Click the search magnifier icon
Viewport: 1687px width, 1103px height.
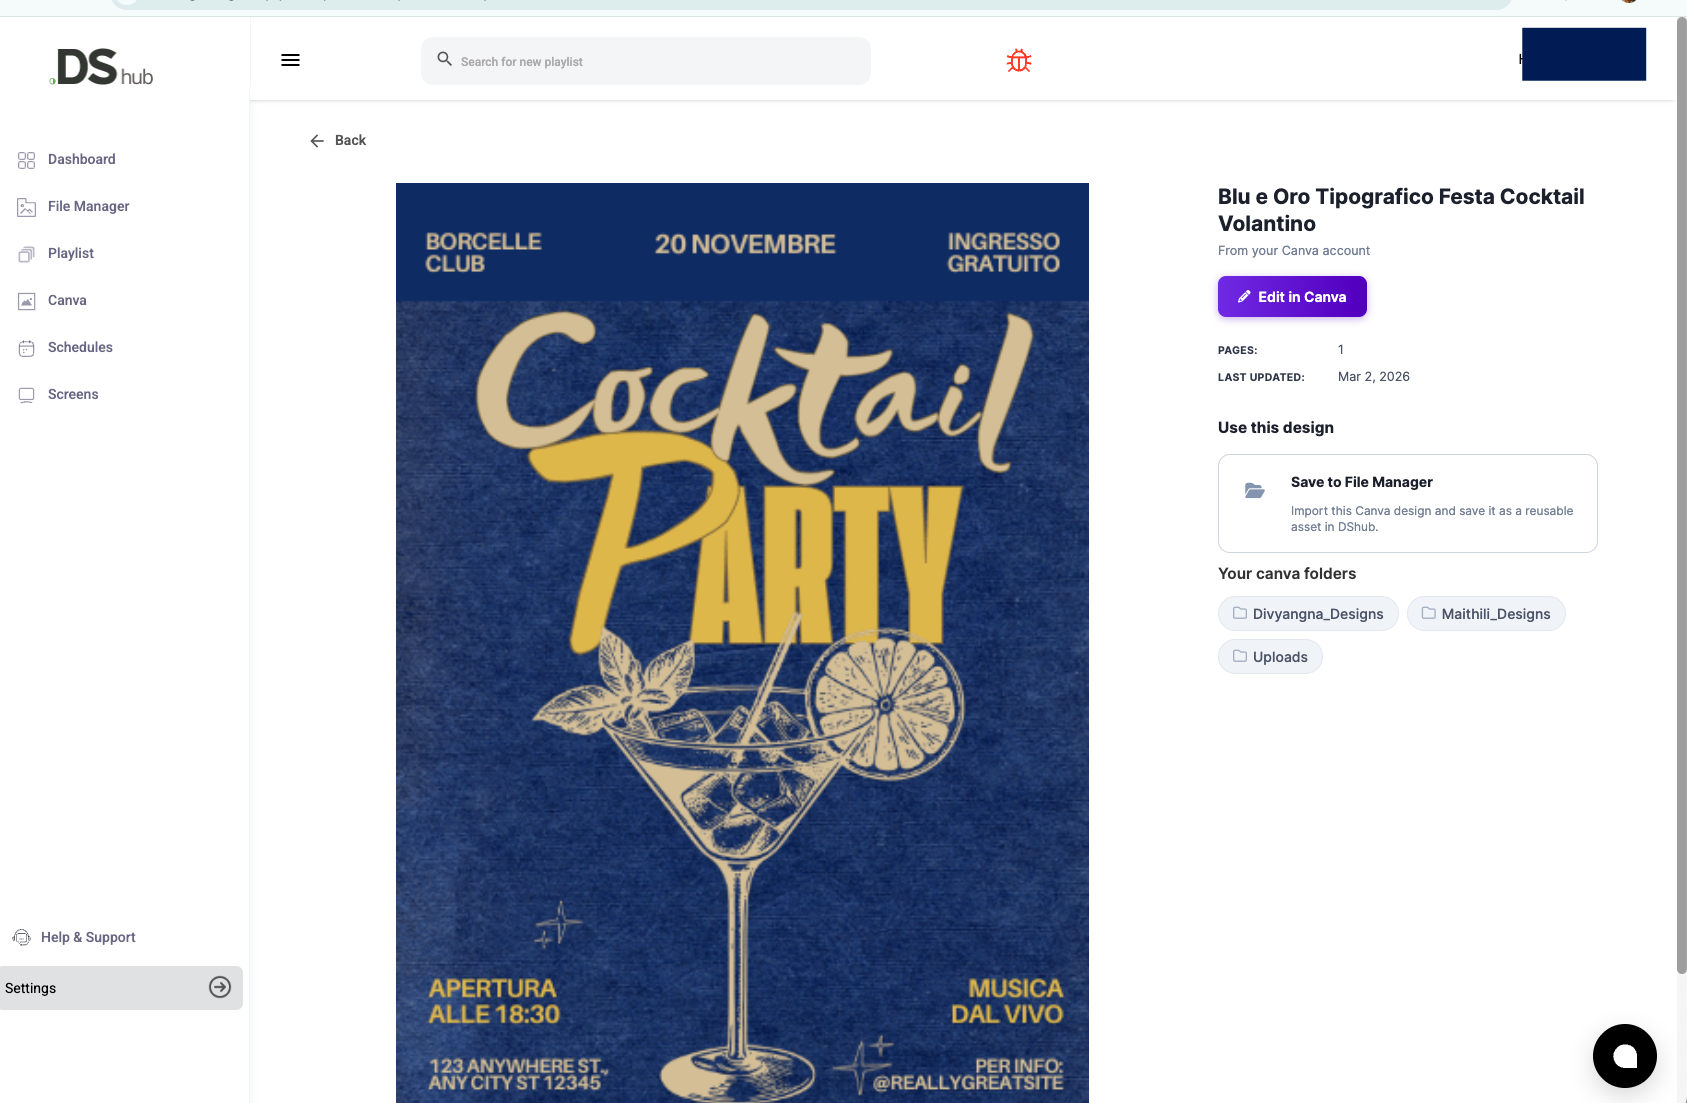(445, 60)
